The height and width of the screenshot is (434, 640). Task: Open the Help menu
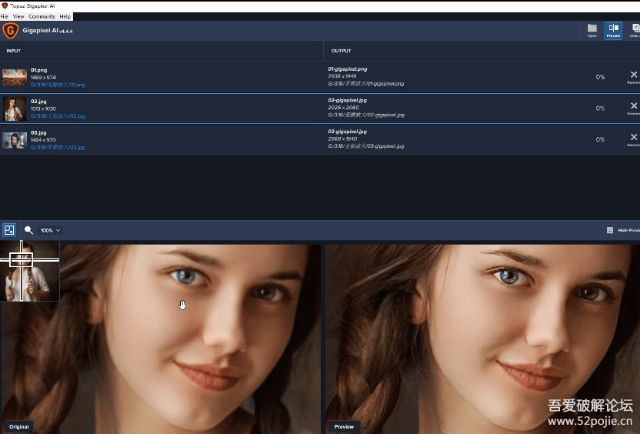[x=65, y=16]
